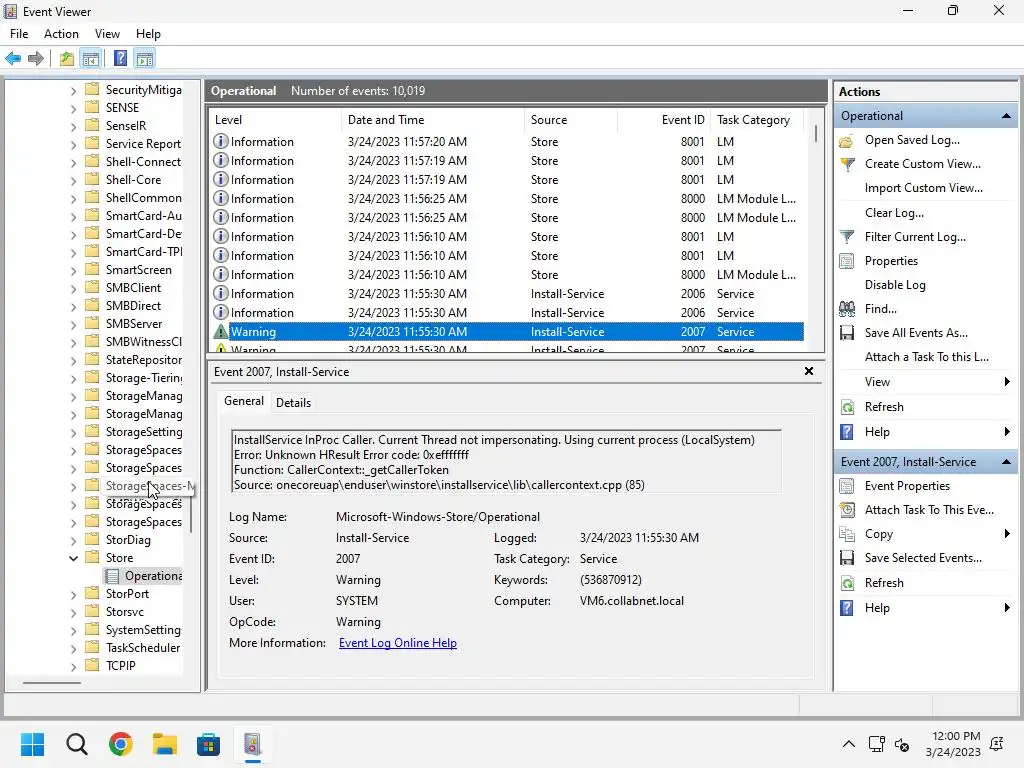Click the Save All Events As disk icon
This screenshot has width=1024, height=768.
[847, 333]
